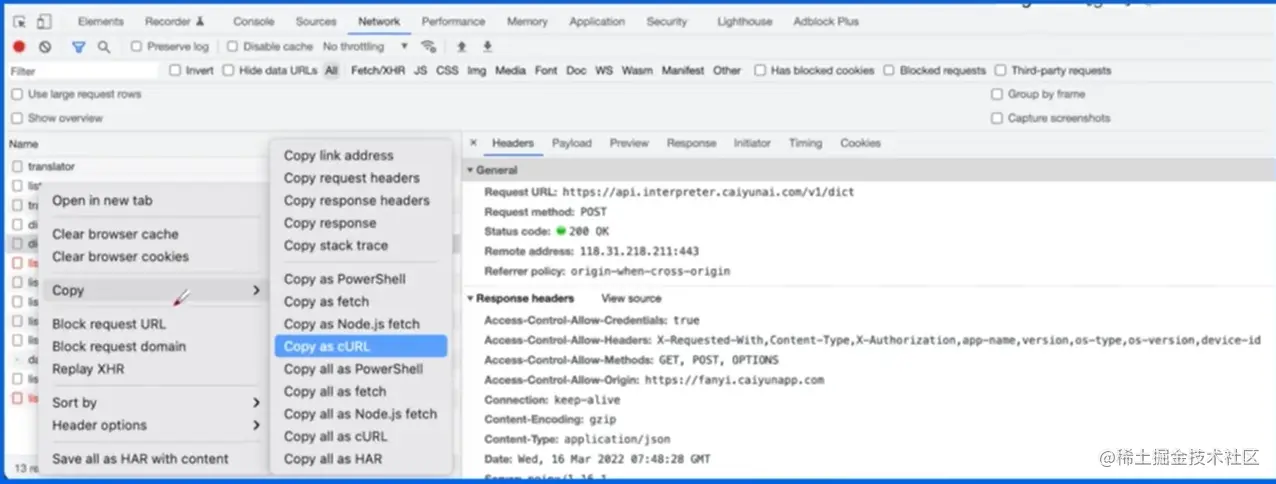The image size is (1276, 484).
Task: Expand the Sort by submenu
Action: (155, 402)
